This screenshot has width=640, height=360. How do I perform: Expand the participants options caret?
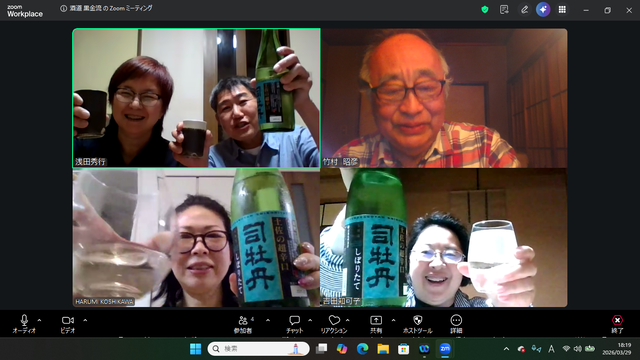click(268, 320)
